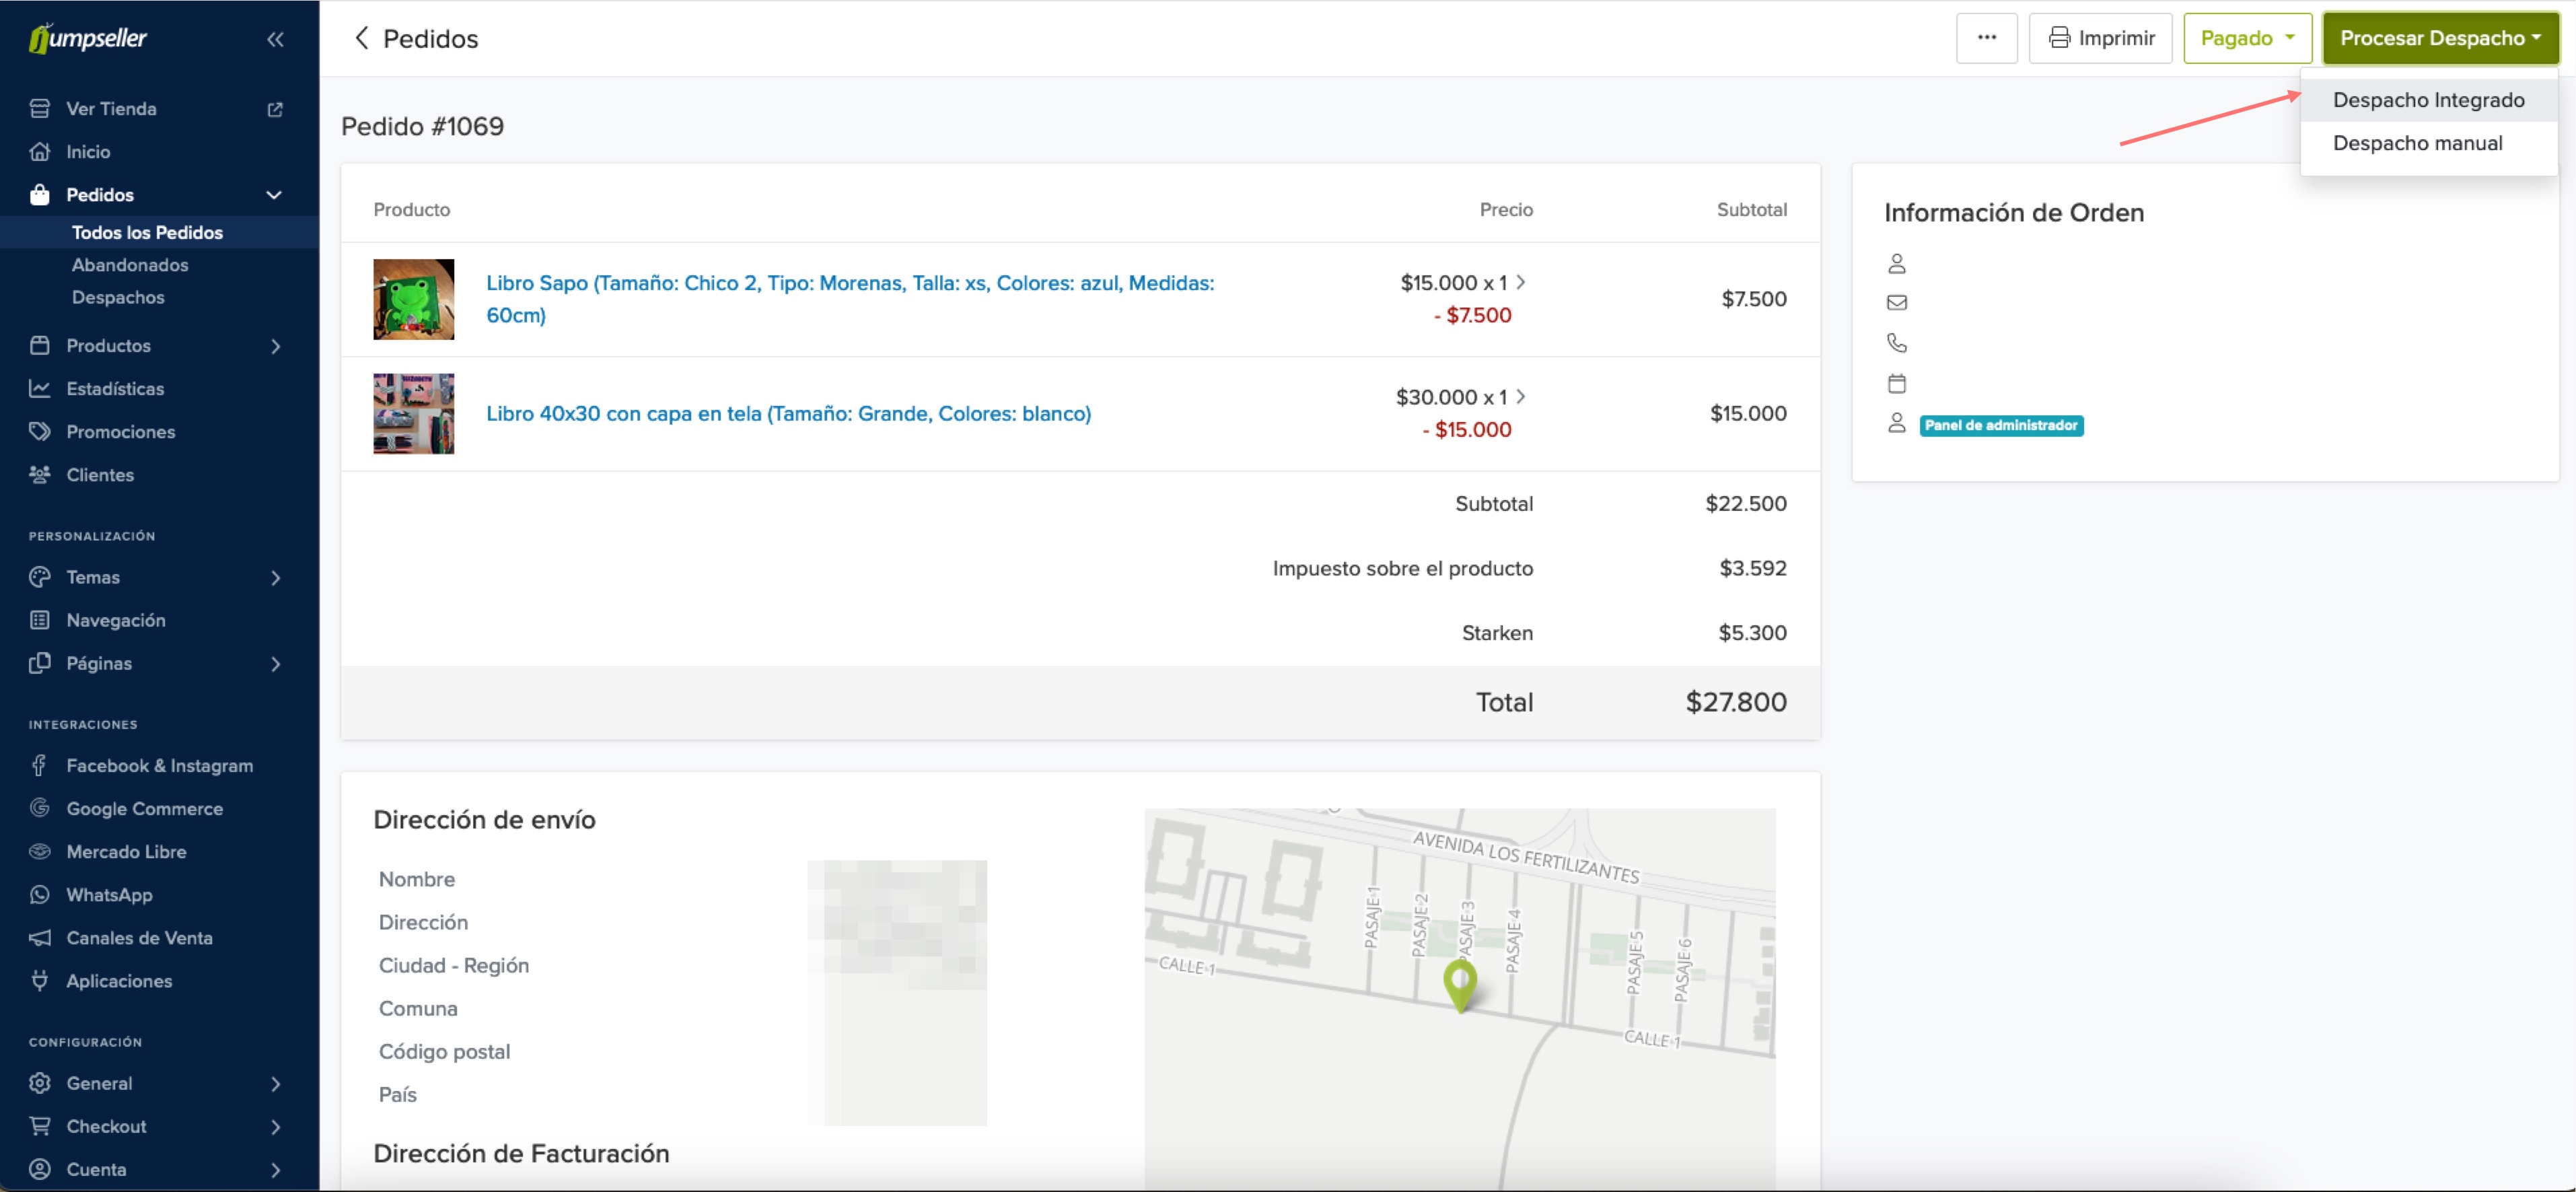
Task: Go back using the Pedidos arrow
Action: pos(362,38)
